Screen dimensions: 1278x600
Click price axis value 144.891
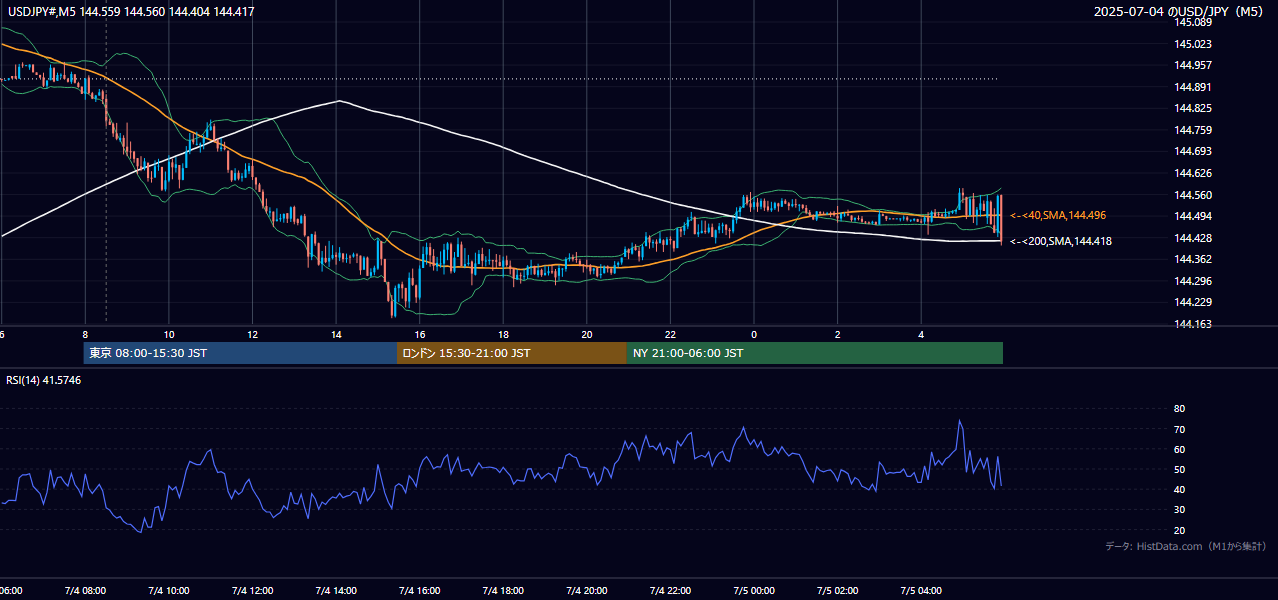click(1192, 87)
